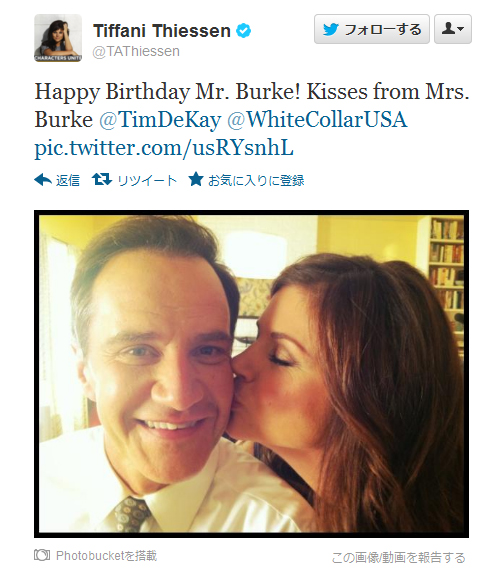Open the @TimDeKay mention link
This screenshot has height=574, width=490.
(160, 120)
